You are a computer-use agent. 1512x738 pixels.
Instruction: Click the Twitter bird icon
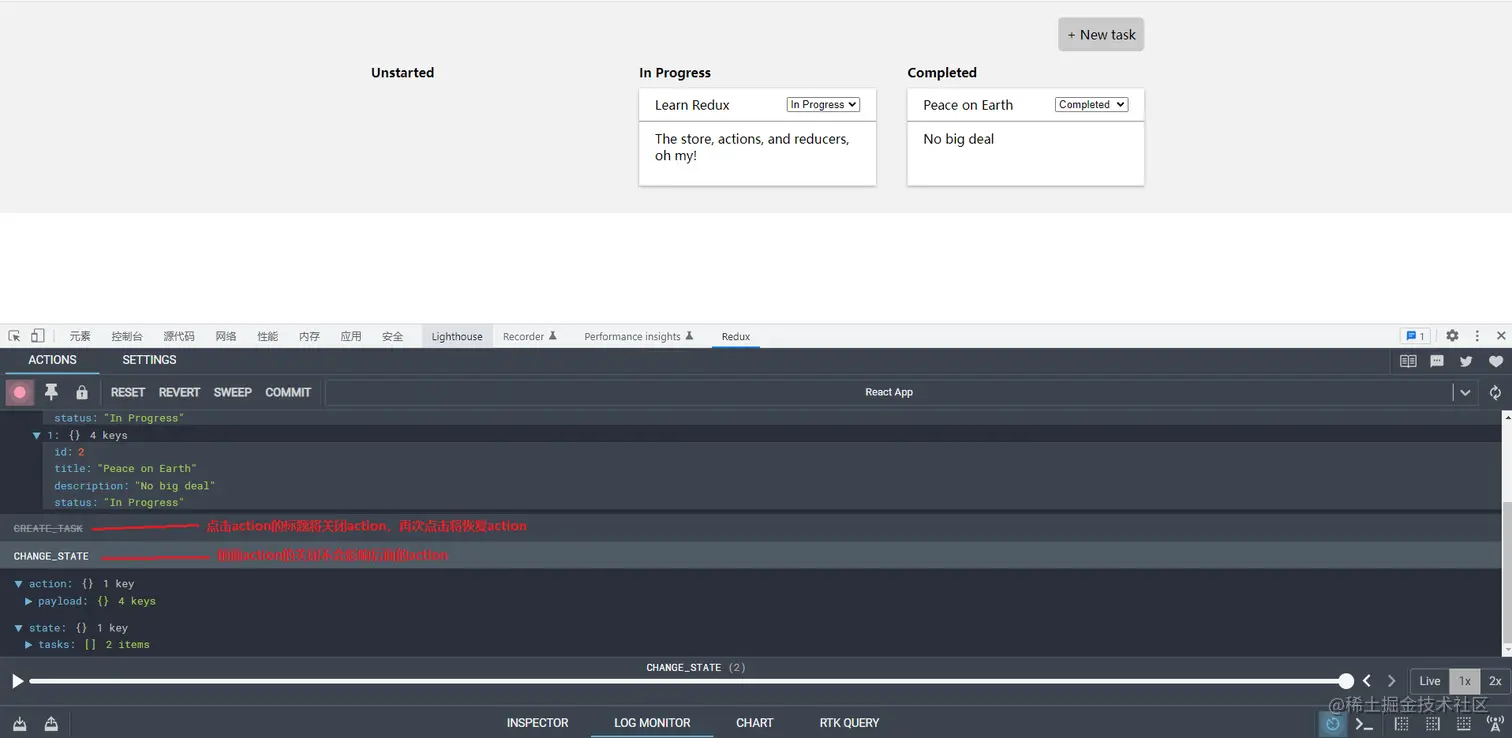pyautogui.click(x=1466, y=361)
